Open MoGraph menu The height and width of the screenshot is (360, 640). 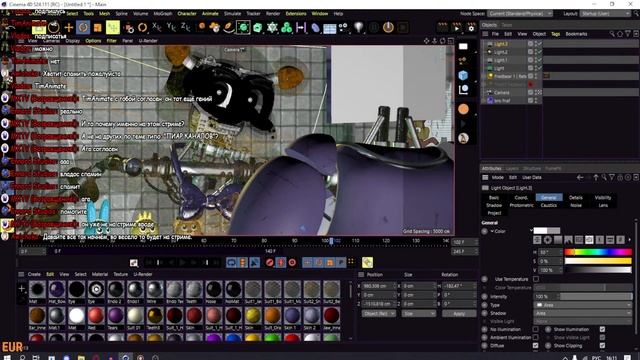coord(162,13)
